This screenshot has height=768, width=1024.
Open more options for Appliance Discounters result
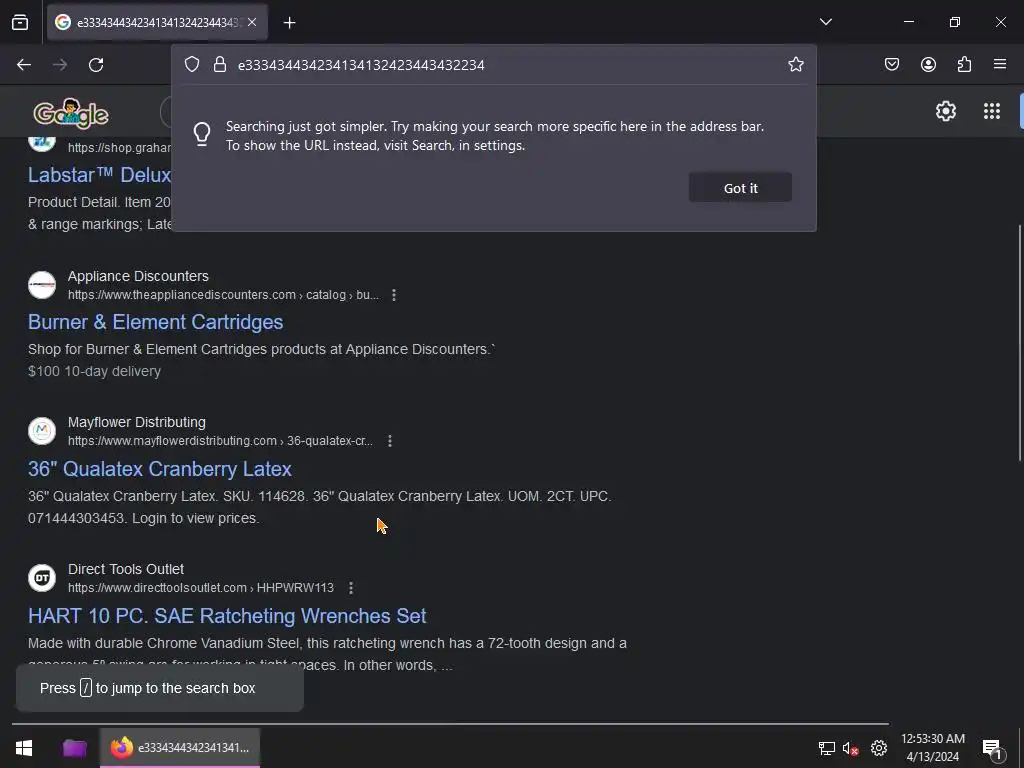tap(394, 295)
